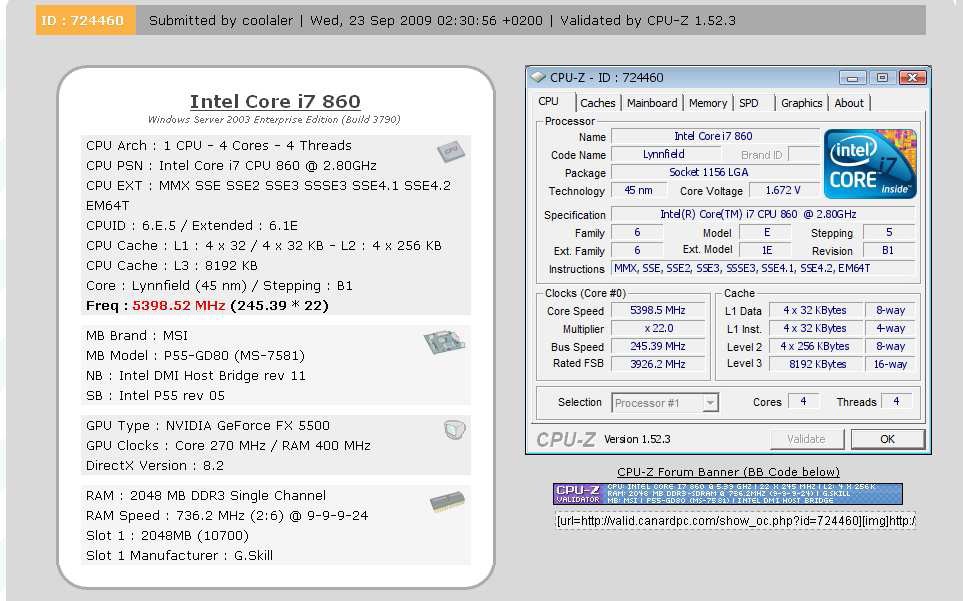
Task: Click the red 5398.52 MHz frequency value
Action: 179,306
